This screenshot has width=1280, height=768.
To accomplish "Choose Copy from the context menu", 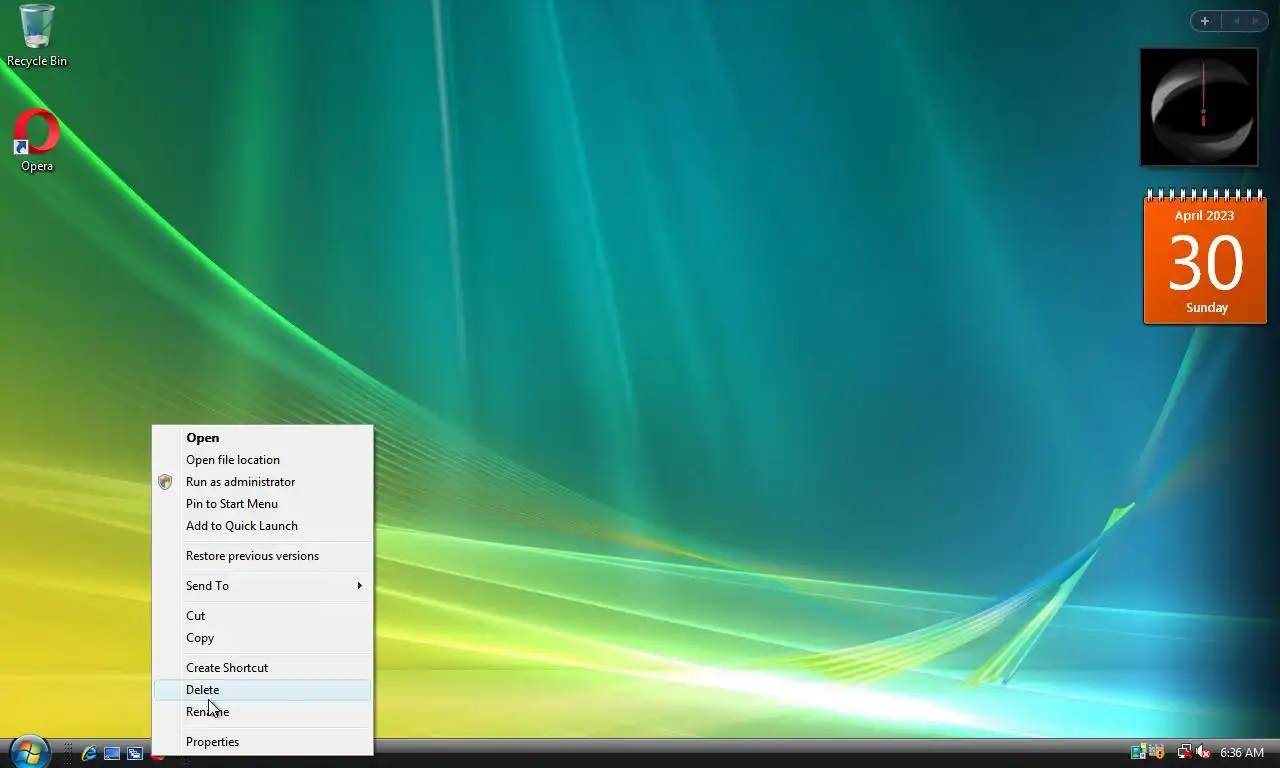I will pyautogui.click(x=262, y=638).
